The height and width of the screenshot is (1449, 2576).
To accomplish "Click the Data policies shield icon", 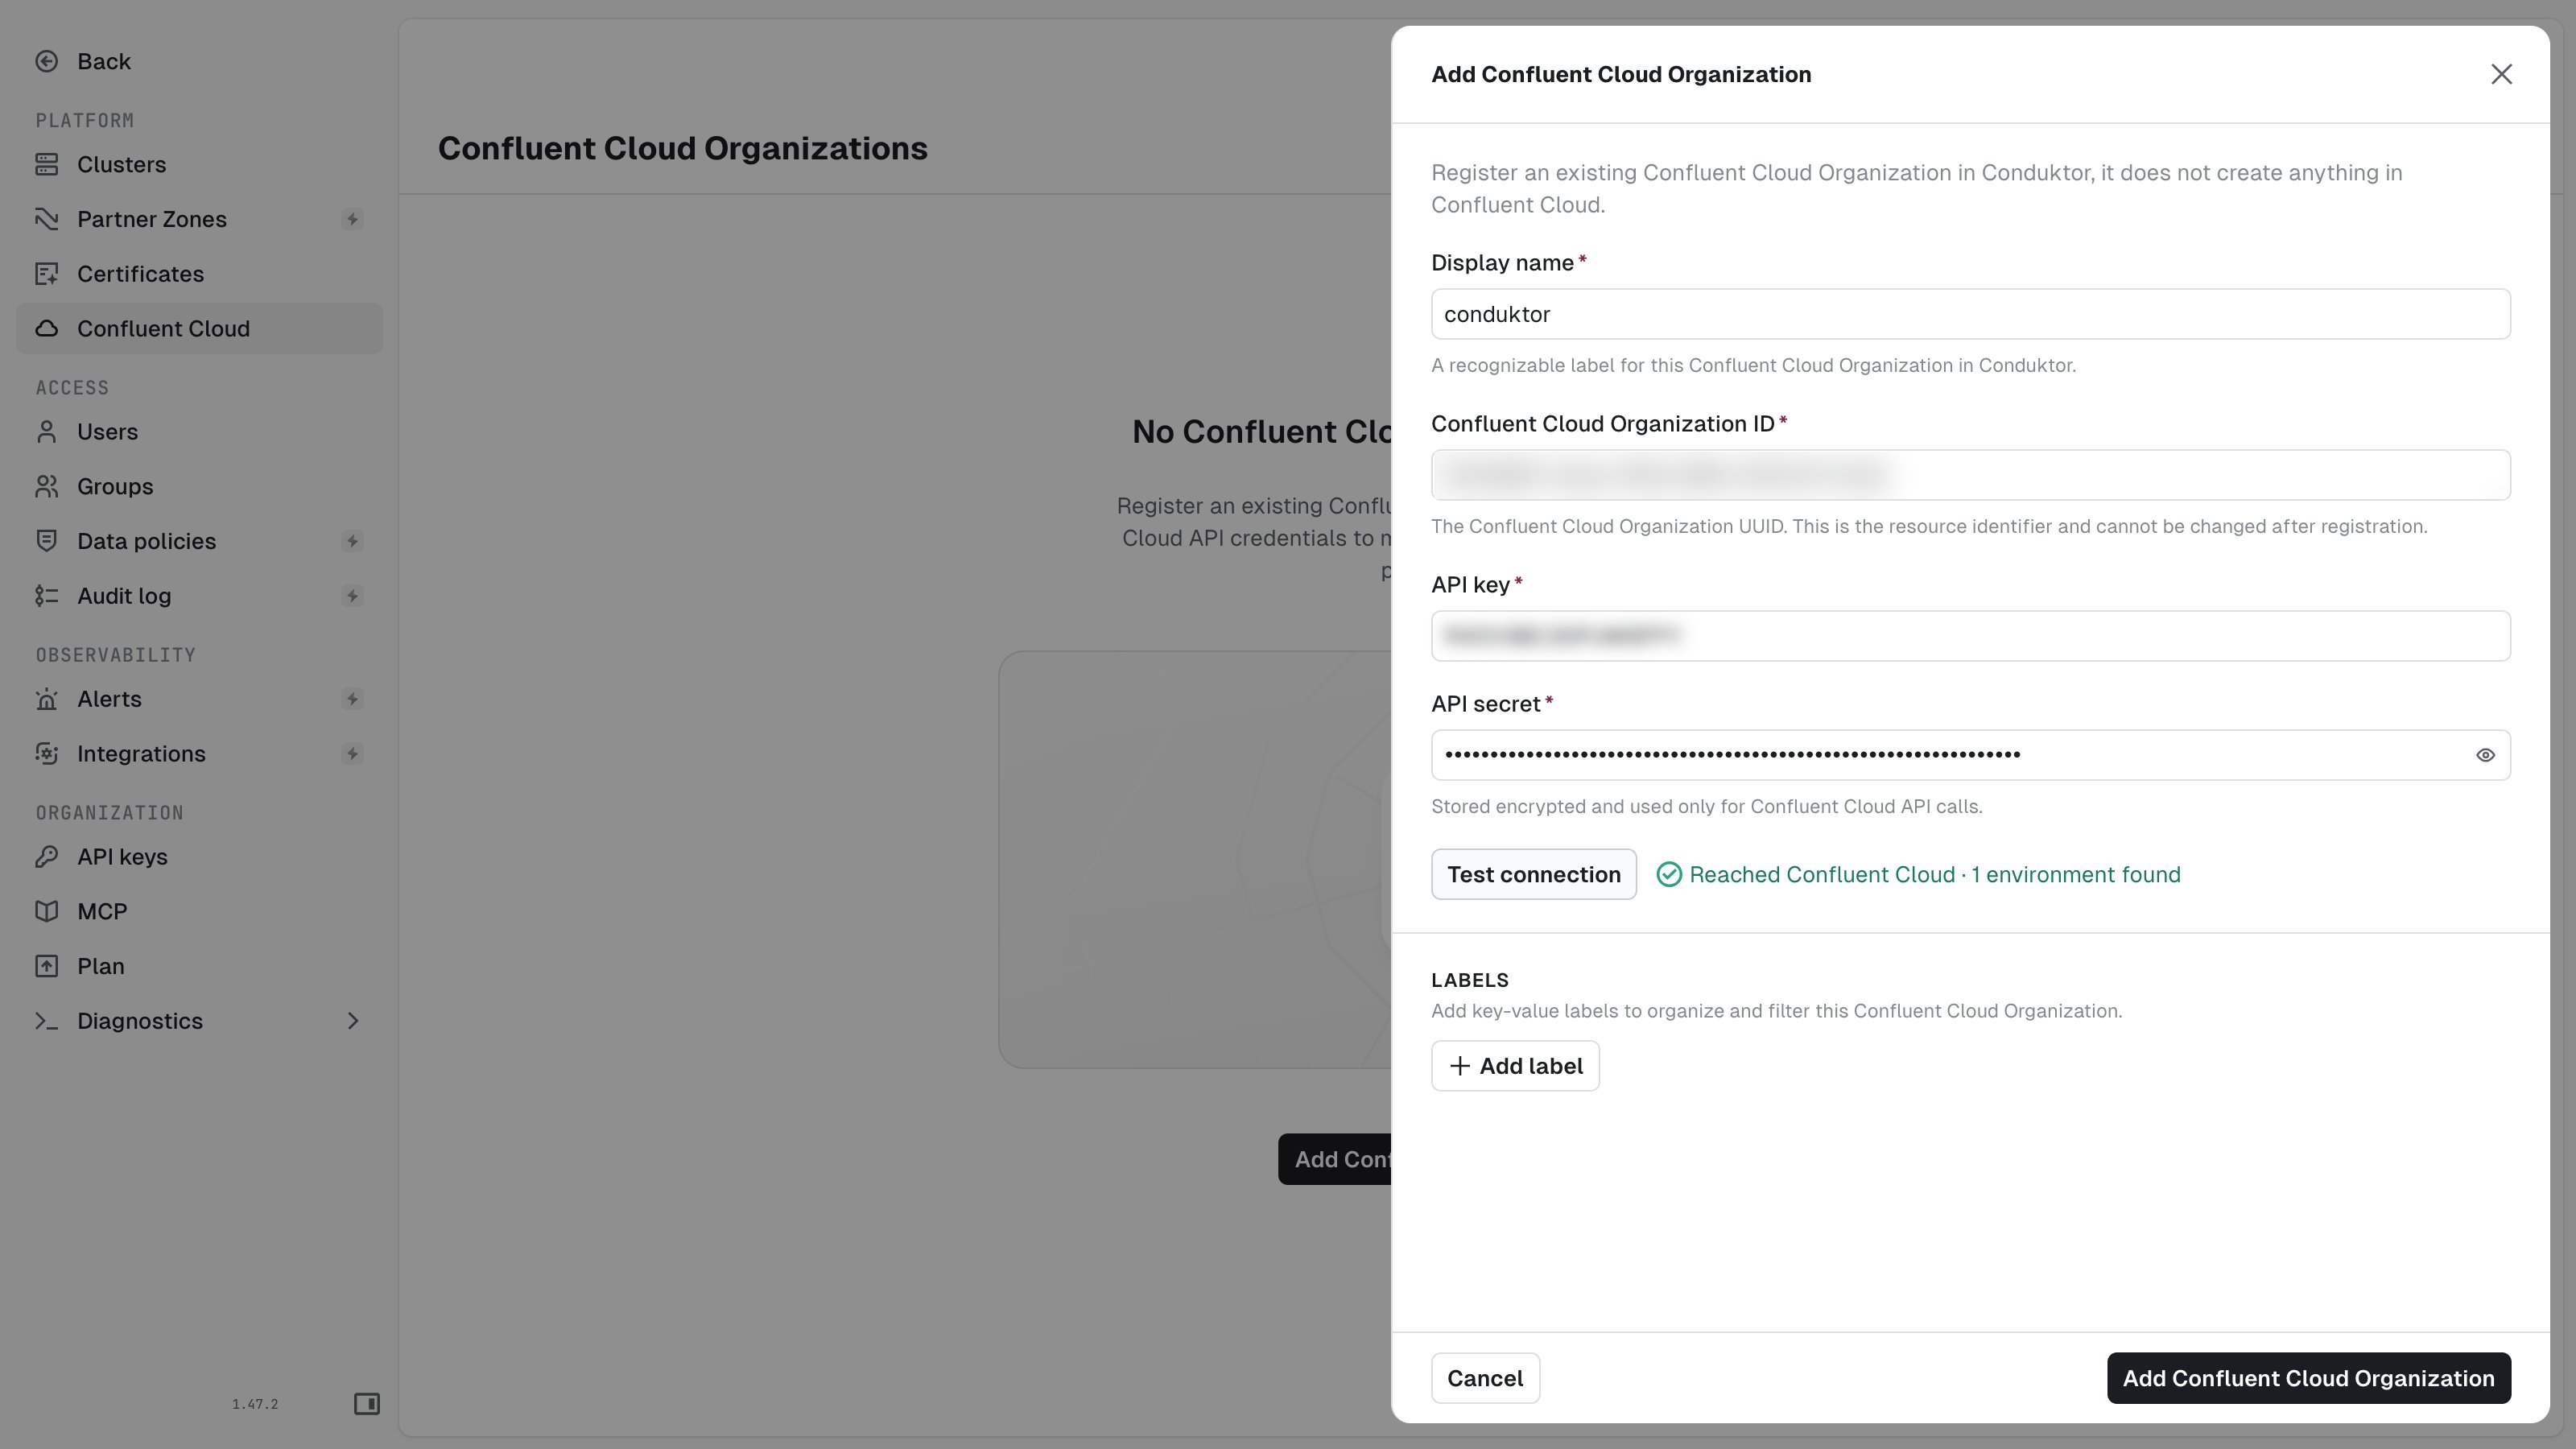I will pyautogui.click(x=47, y=541).
